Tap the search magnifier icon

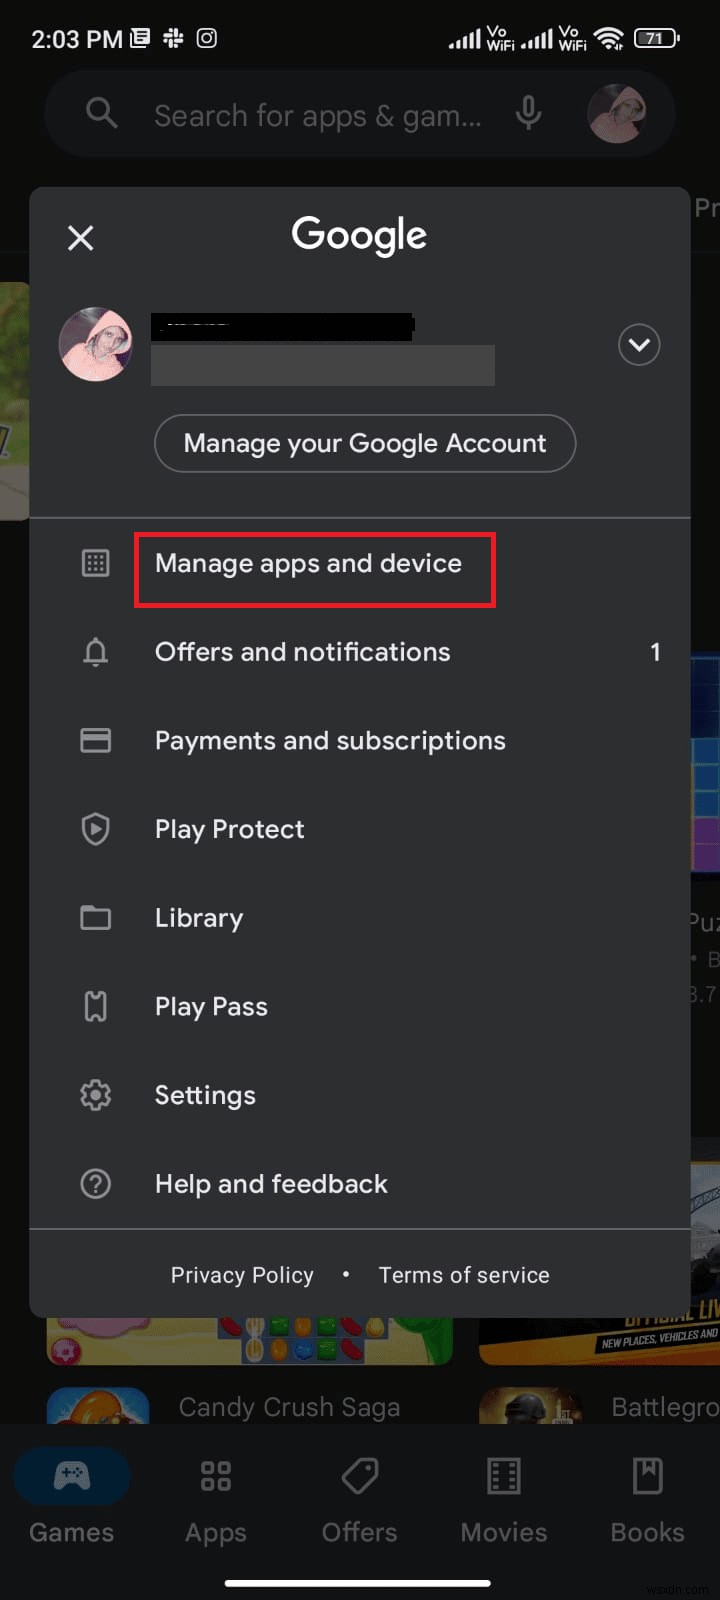tap(101, 113)
